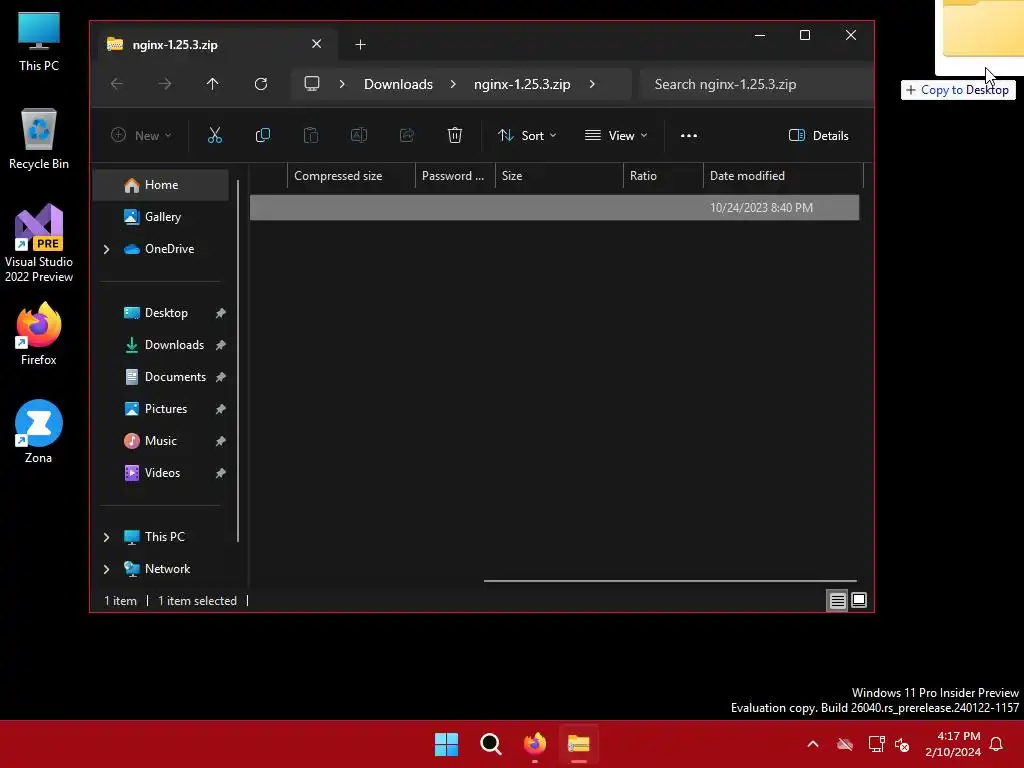This screenshot has width=1024, height=768.
Task: Click the Cut scissors icon
Action: (x=214, y=135)
